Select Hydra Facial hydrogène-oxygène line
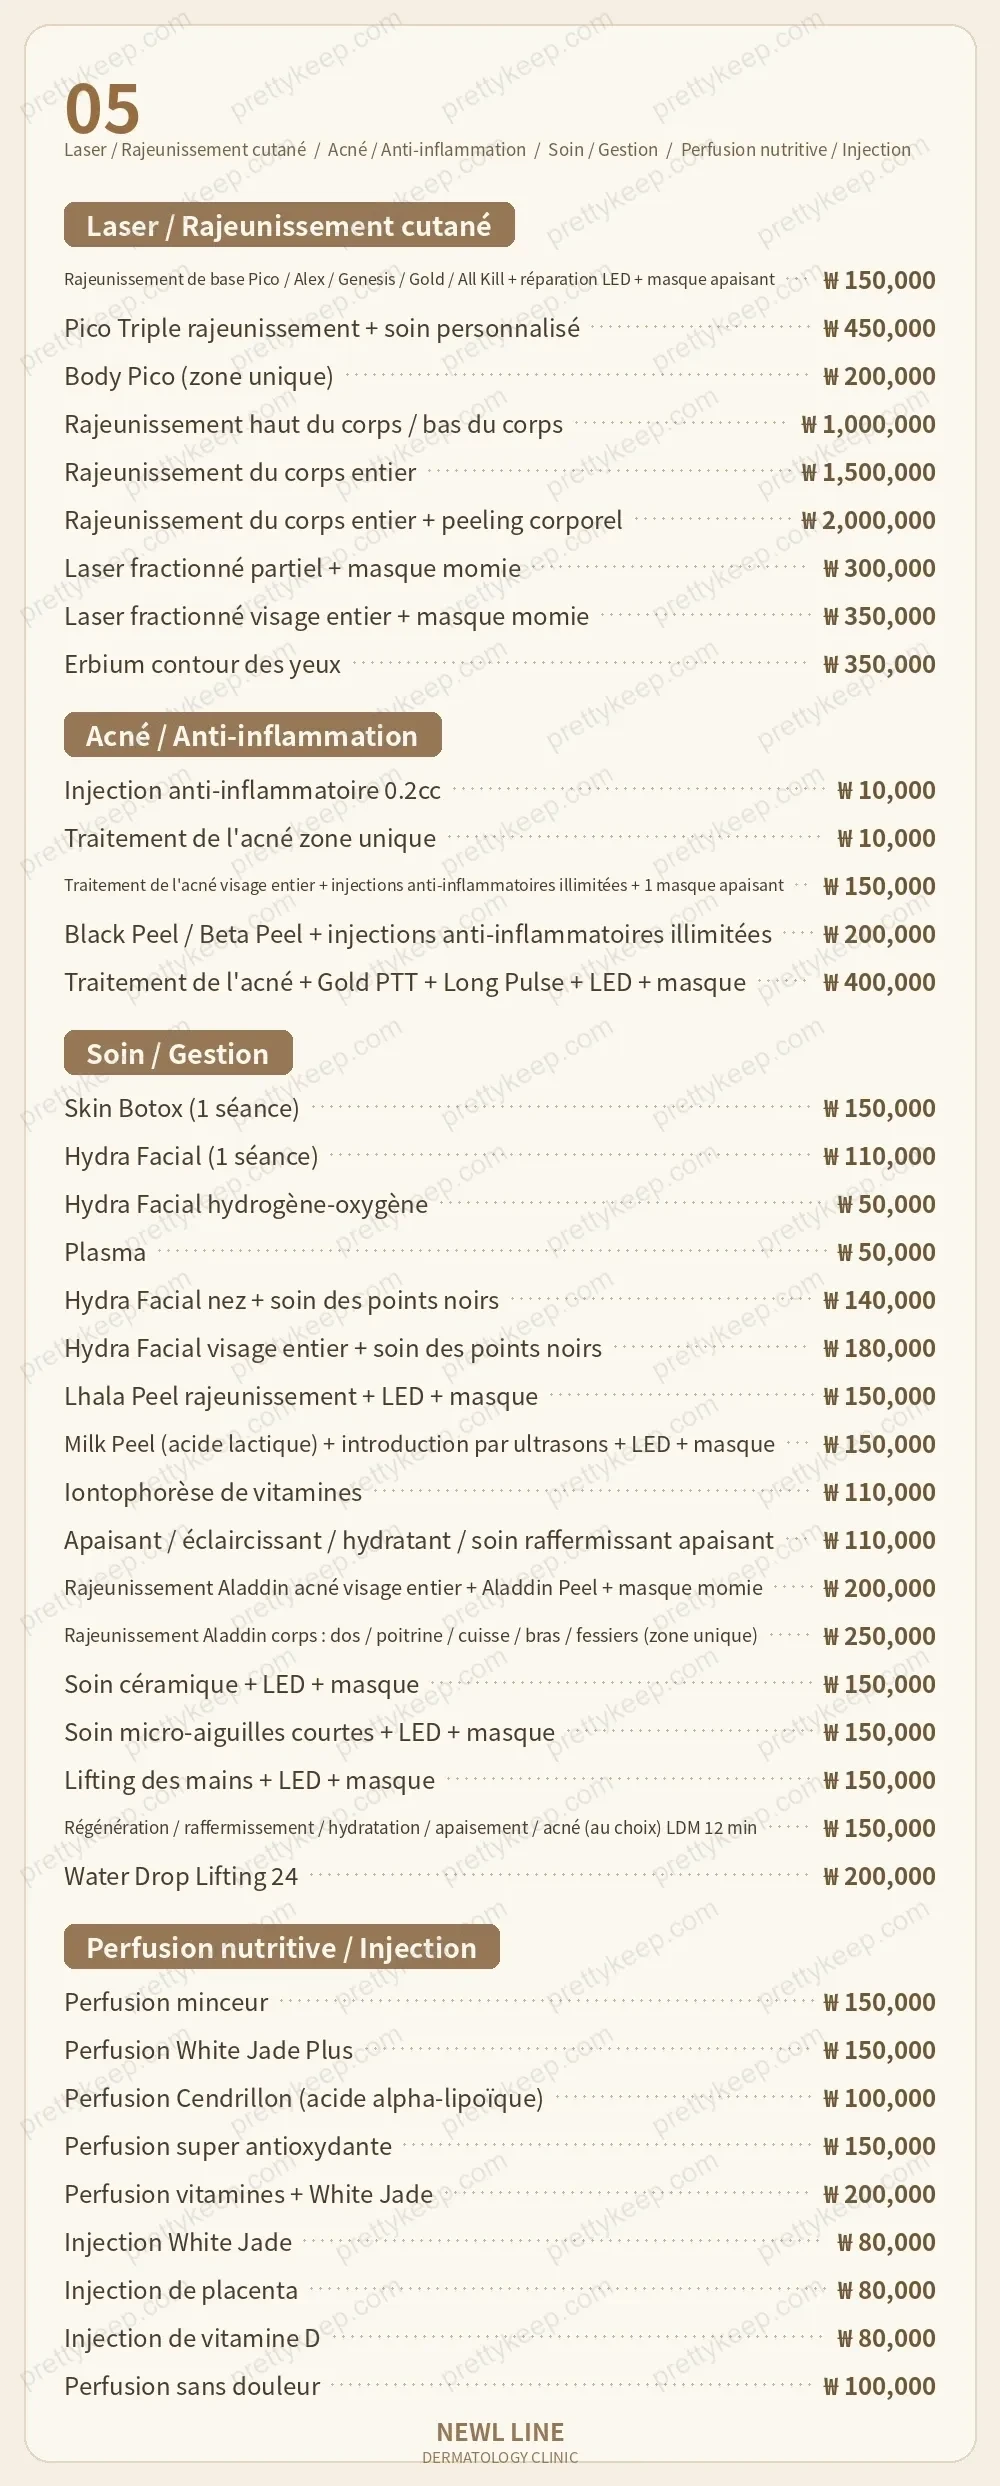The image size is (1000, 2486). pos(500,1204)
